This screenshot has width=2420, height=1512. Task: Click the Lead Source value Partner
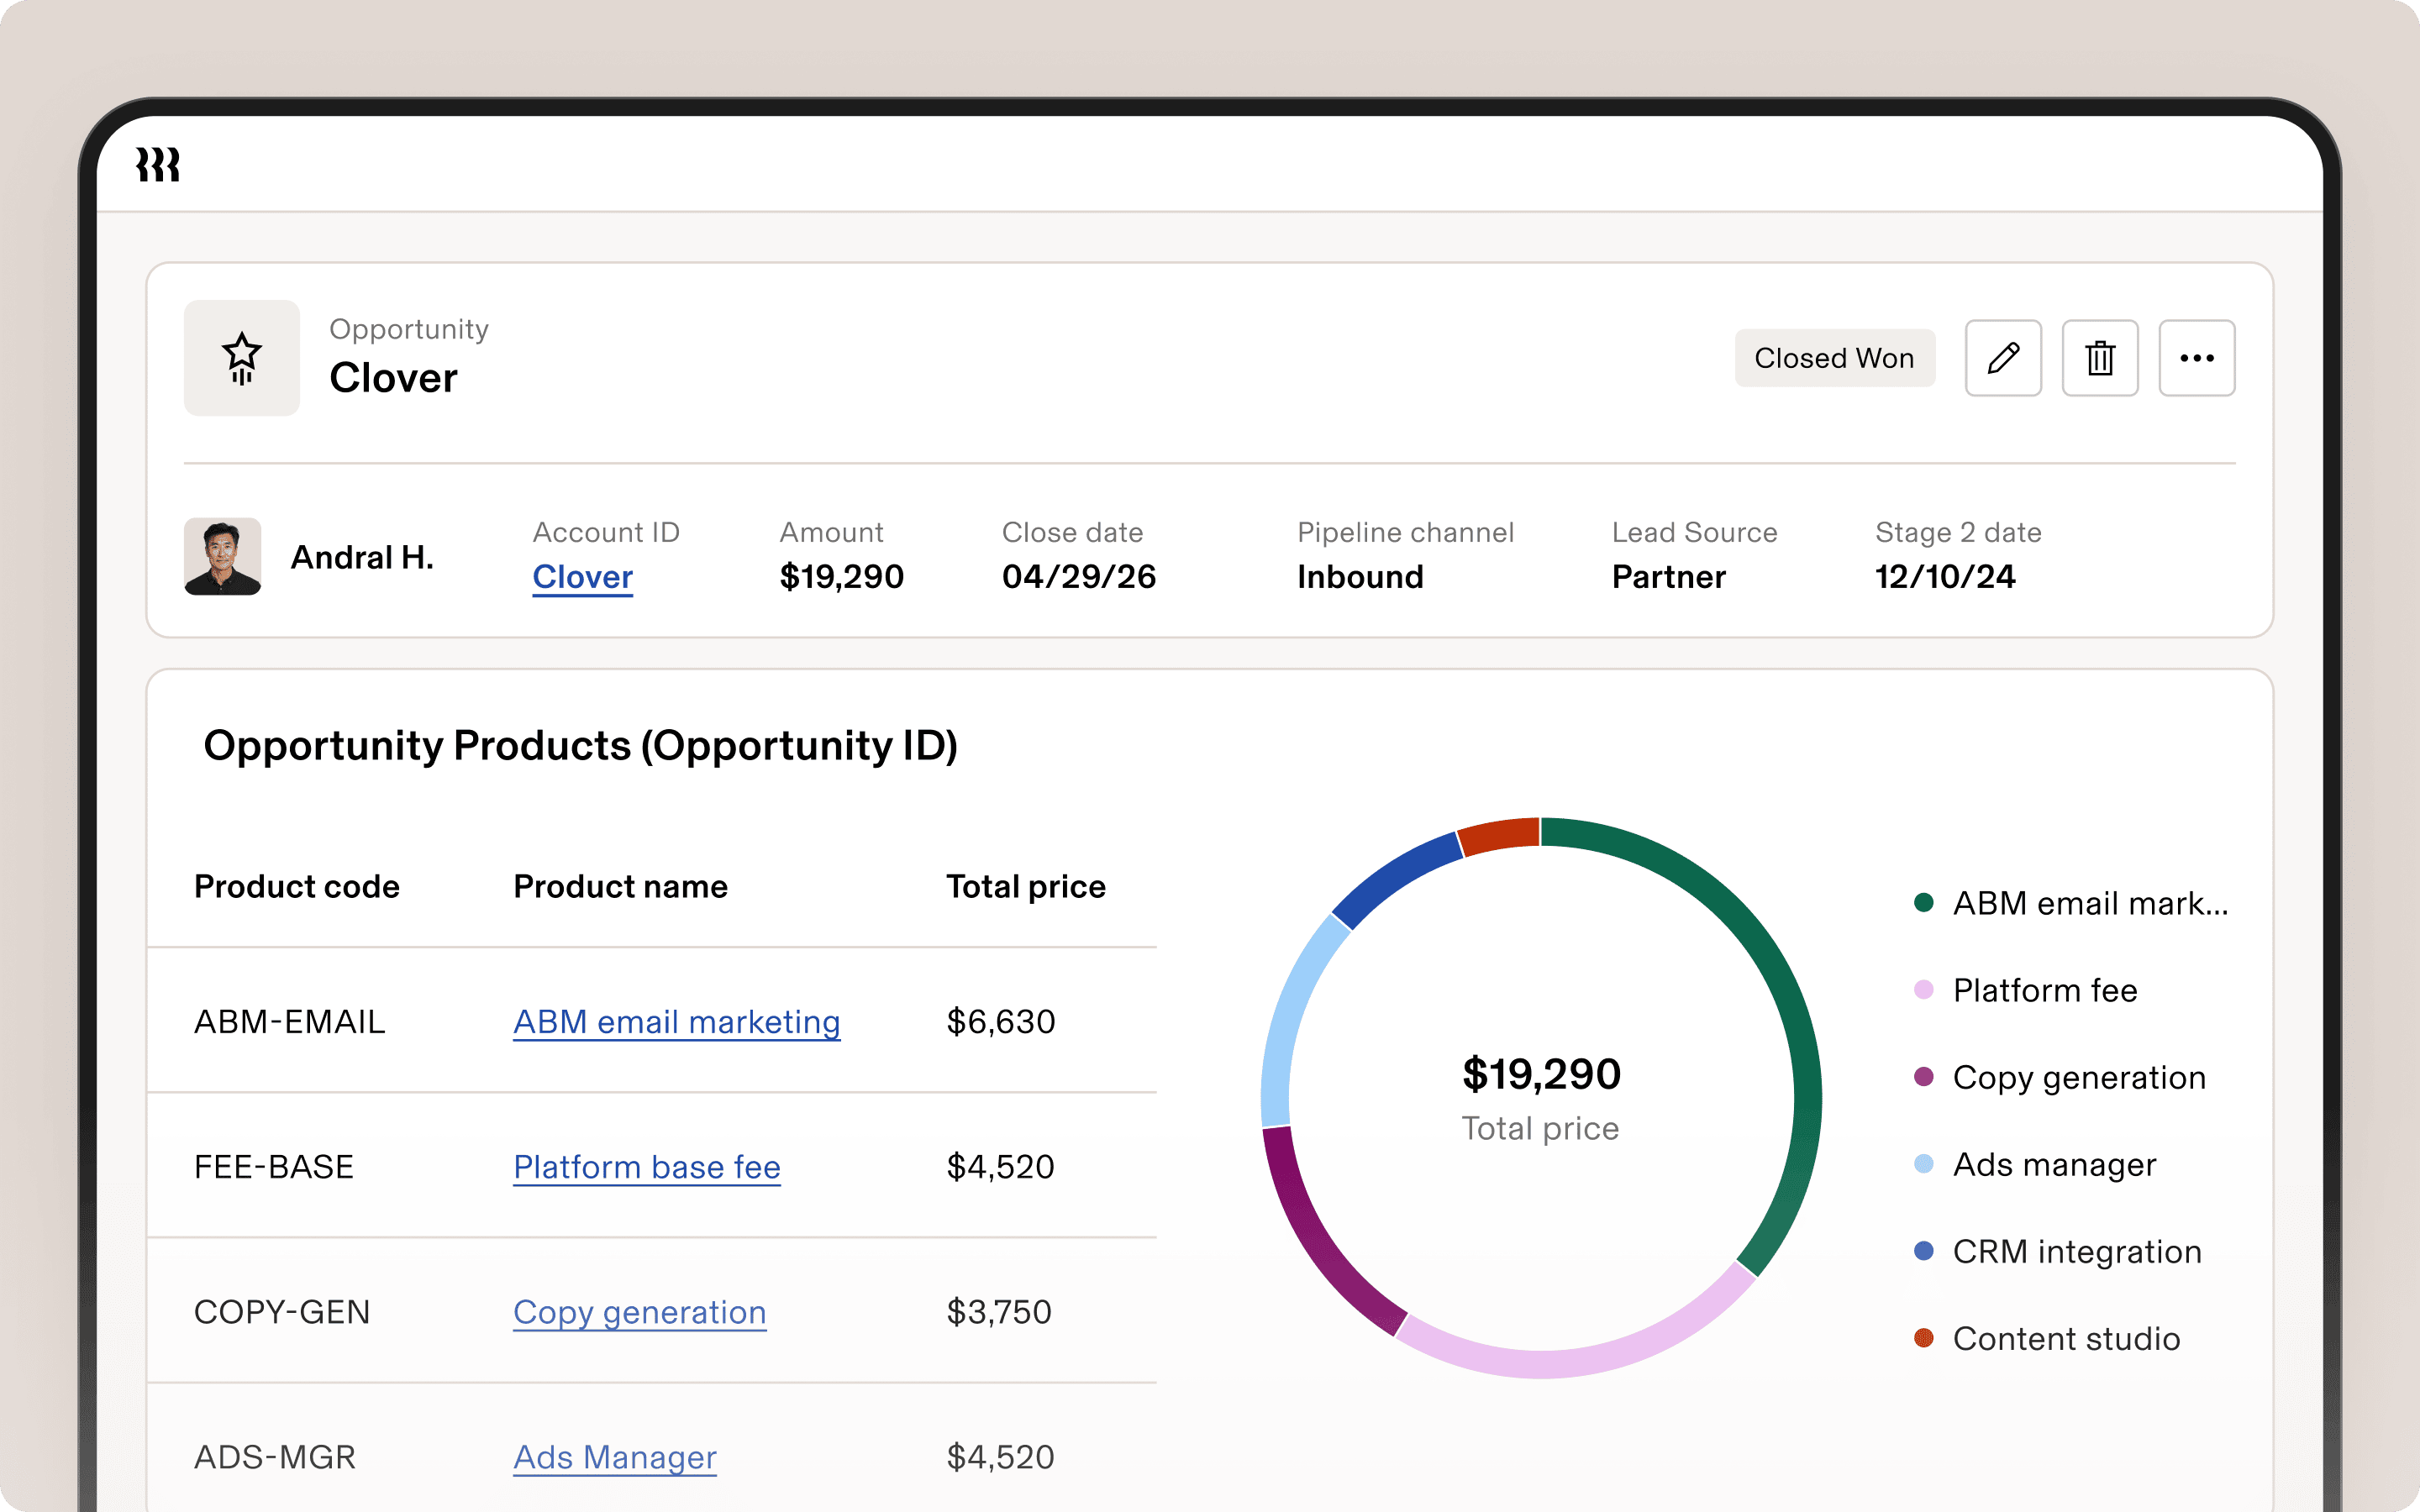1669,577
